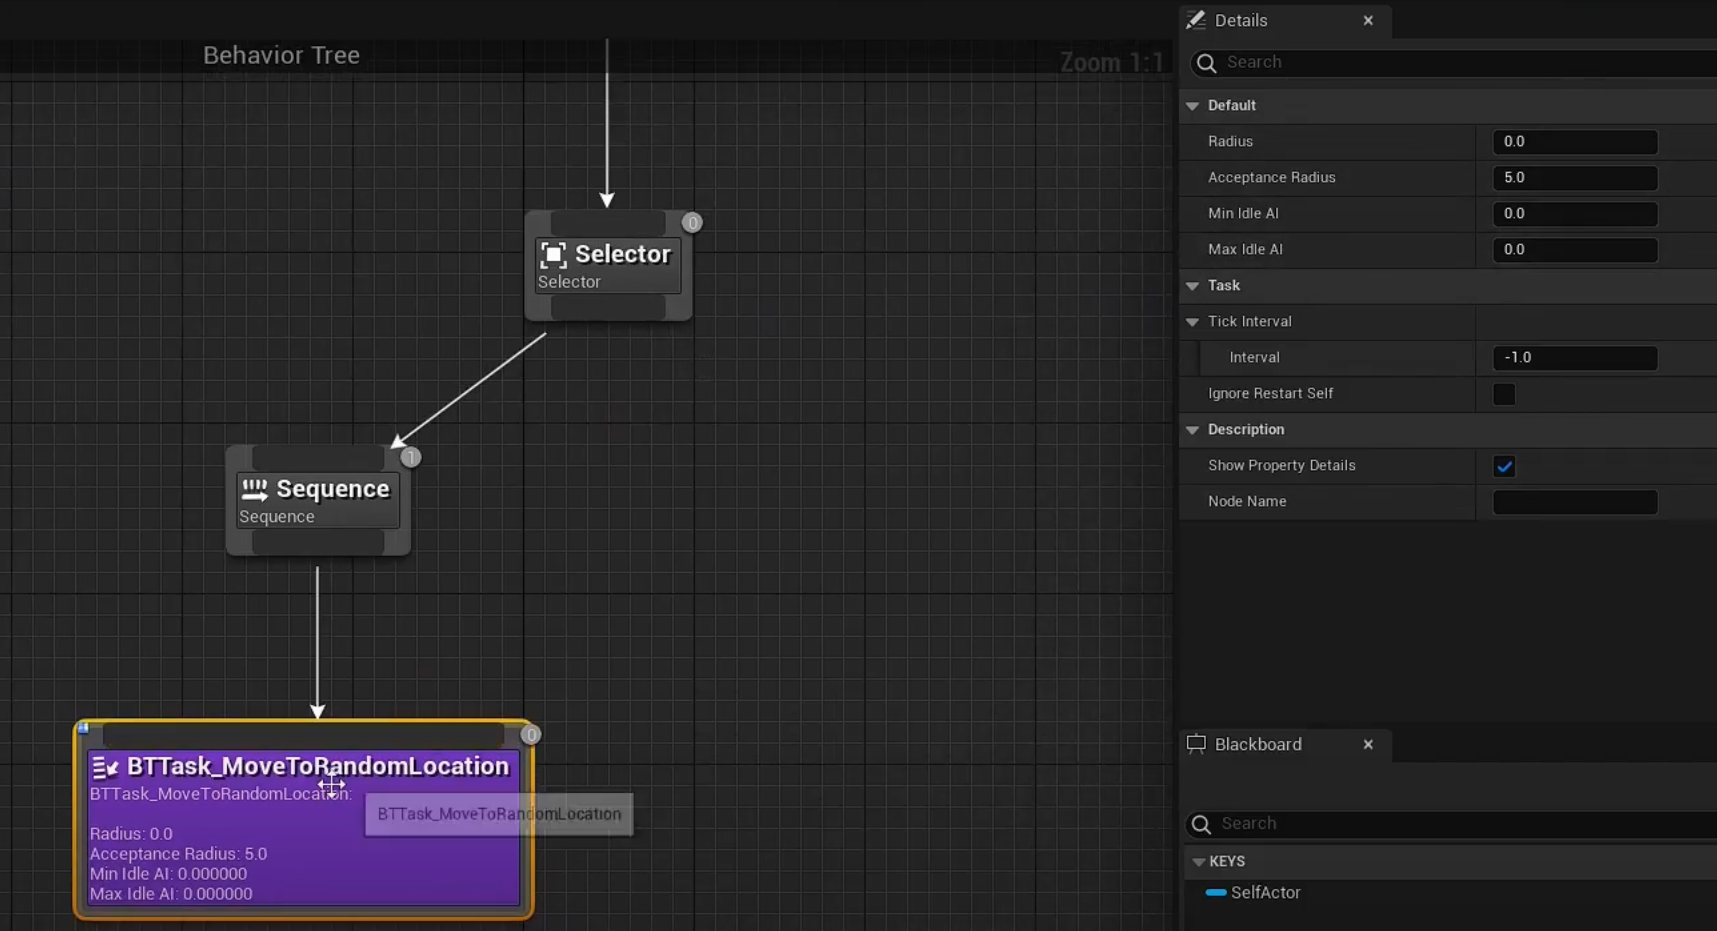Viewport: 1717px width, 931px height.
Task: Collapse the Default section
Action: [1192, 106]
